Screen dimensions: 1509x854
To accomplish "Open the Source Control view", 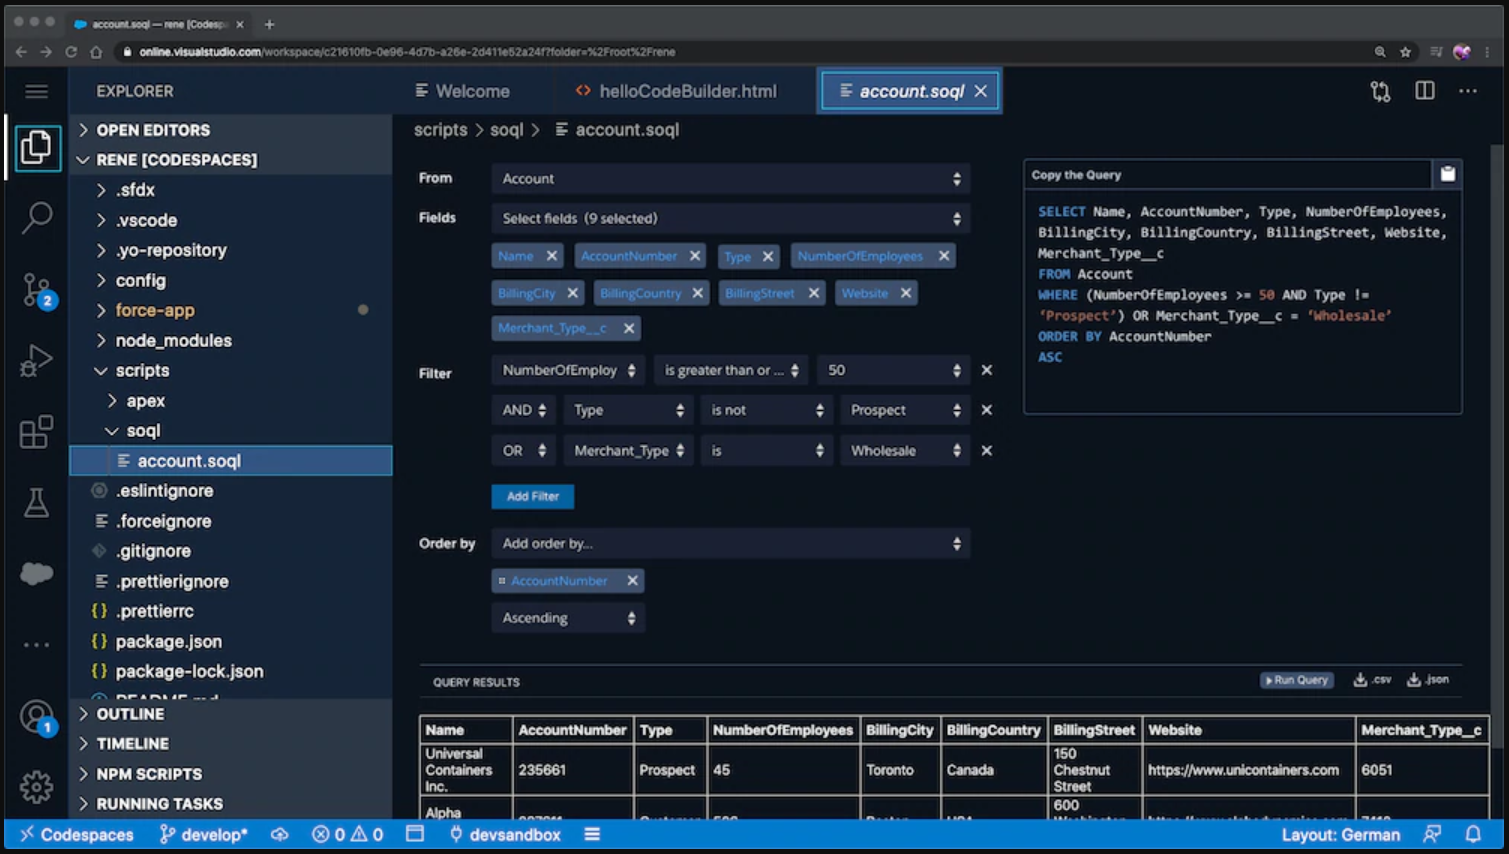I will 37,289.
